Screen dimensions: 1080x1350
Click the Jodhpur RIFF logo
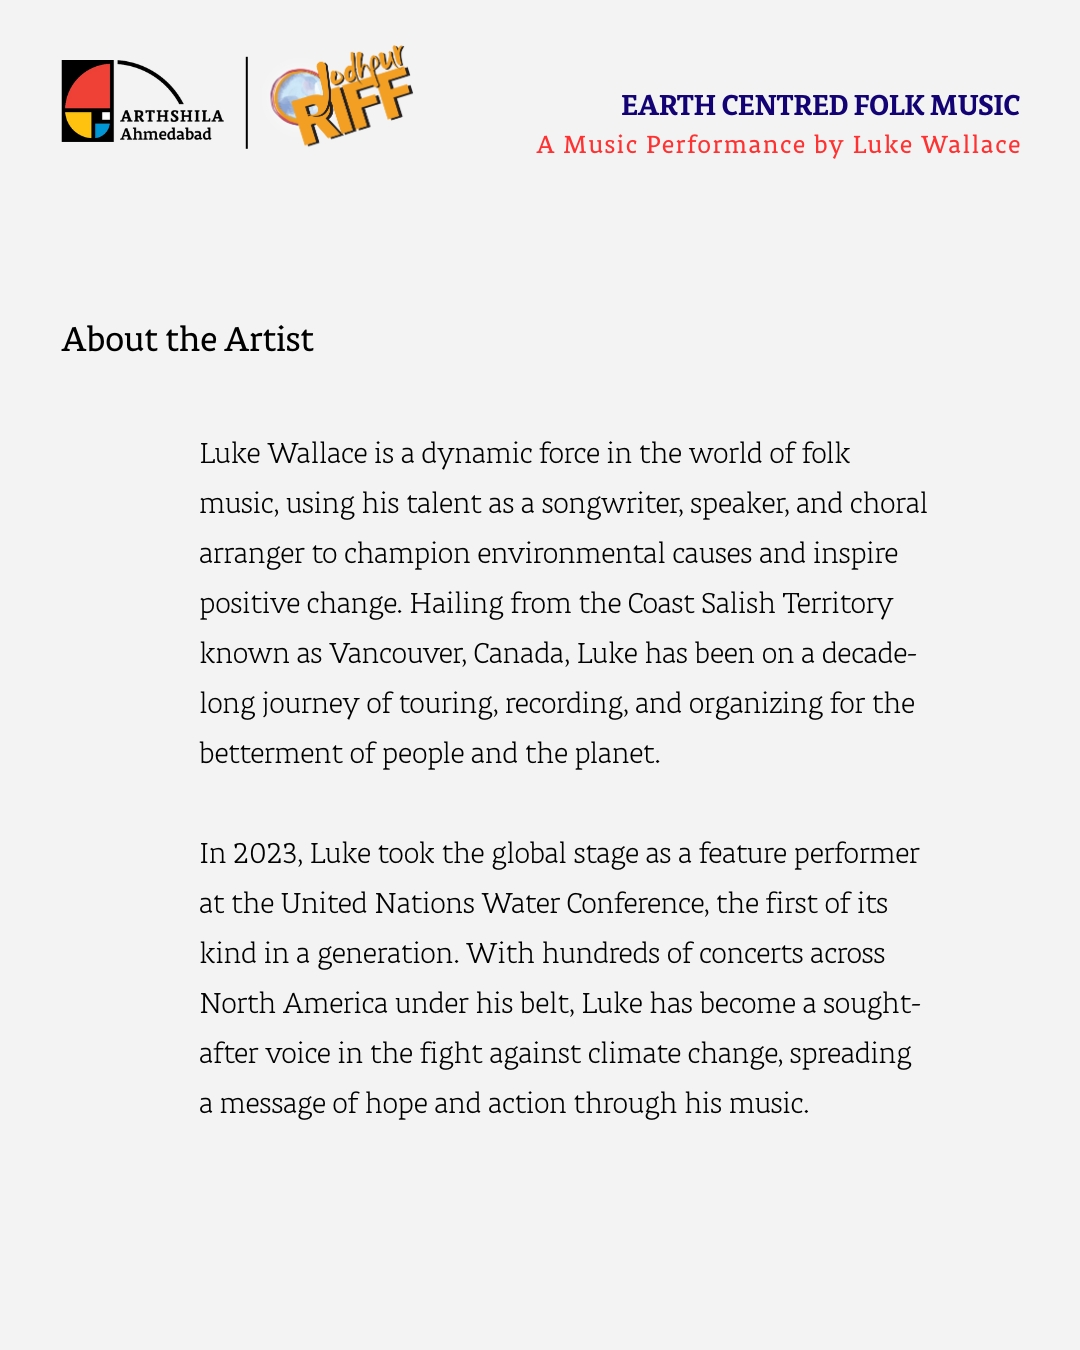pyautogui.click(x=341, y=97)
